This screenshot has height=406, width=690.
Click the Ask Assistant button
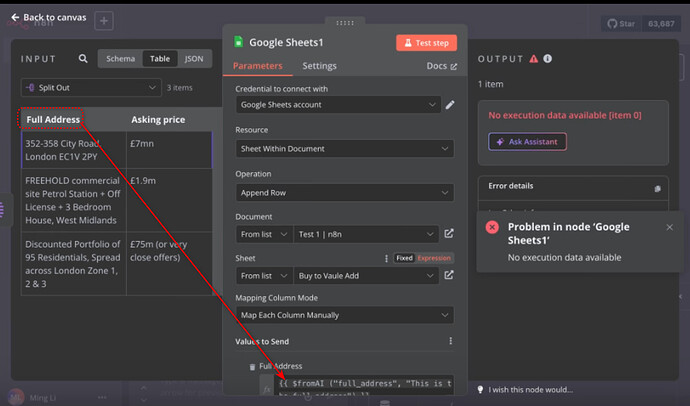(x=527, y=142)
